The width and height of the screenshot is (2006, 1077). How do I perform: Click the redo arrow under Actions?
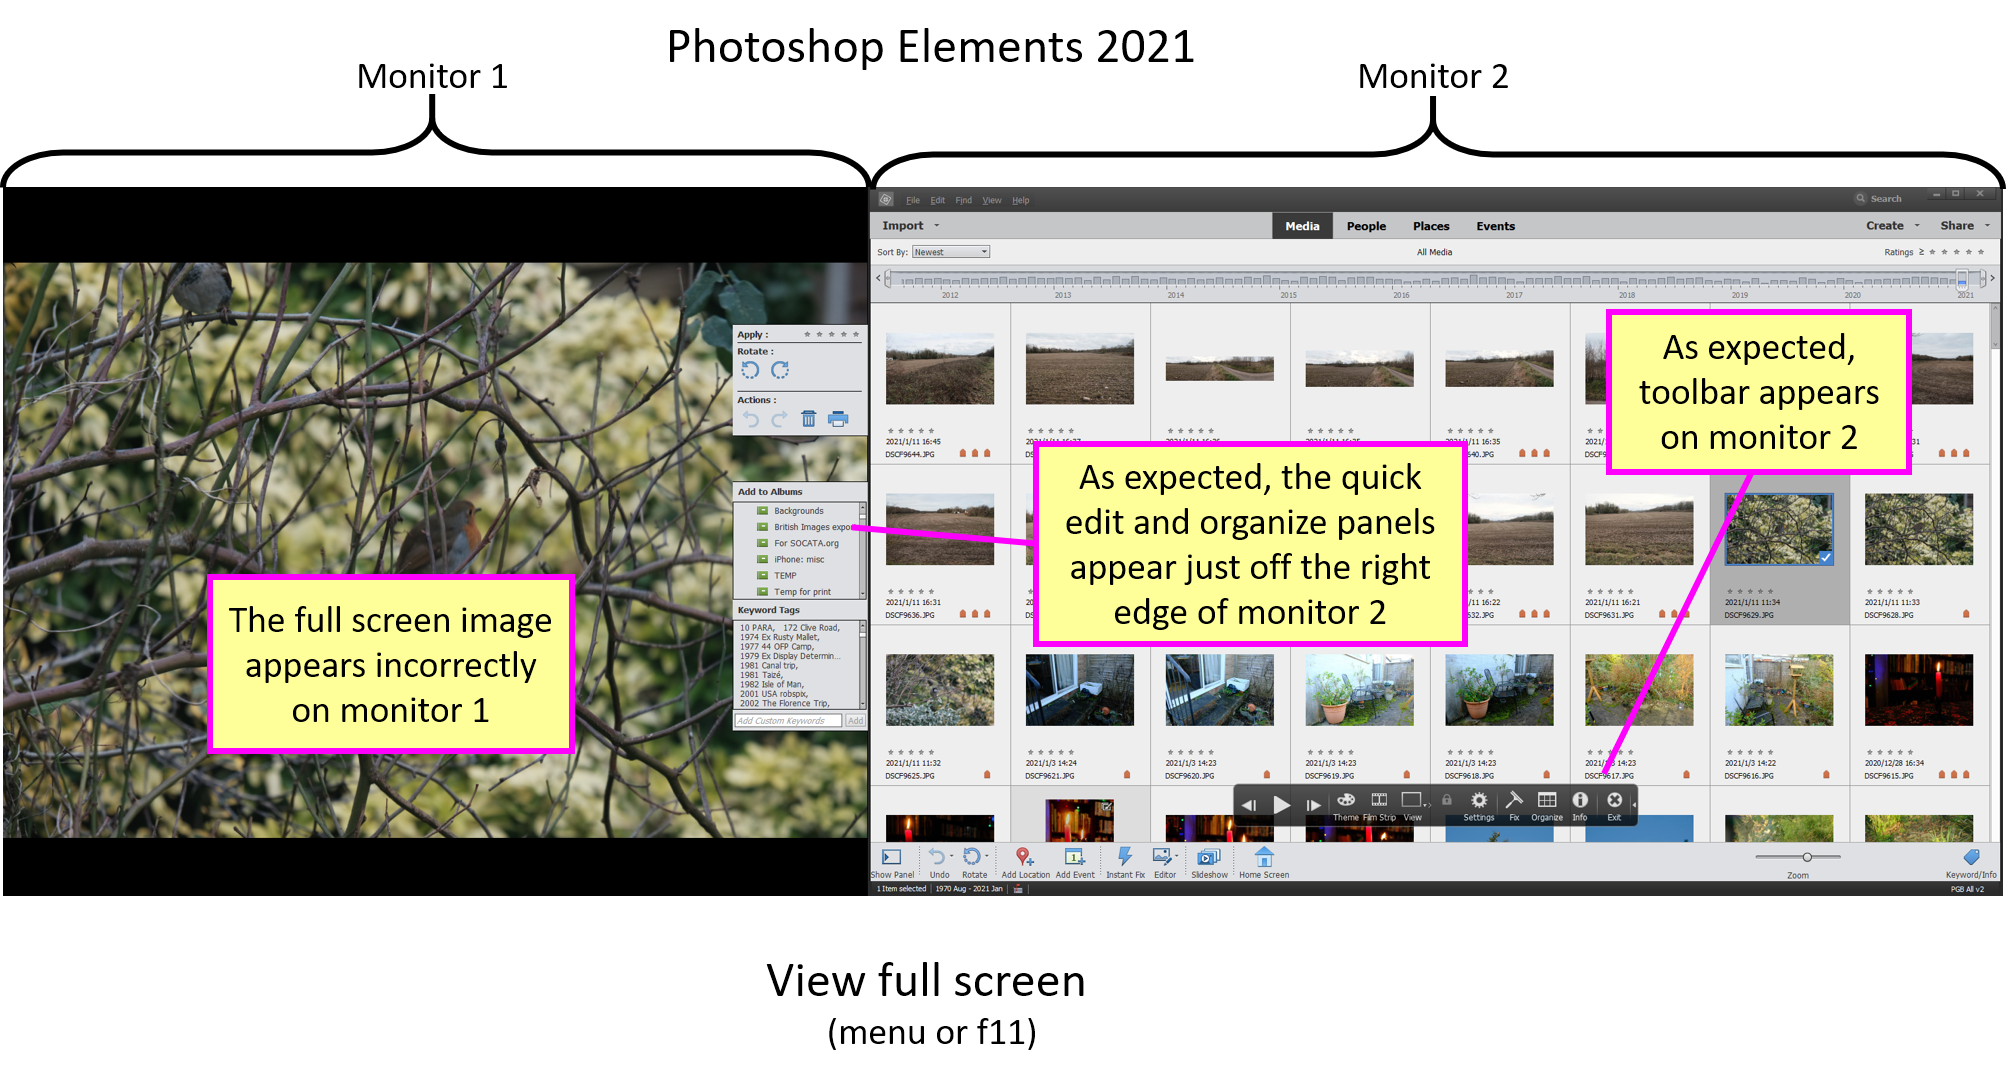click(x=779, y=419)
